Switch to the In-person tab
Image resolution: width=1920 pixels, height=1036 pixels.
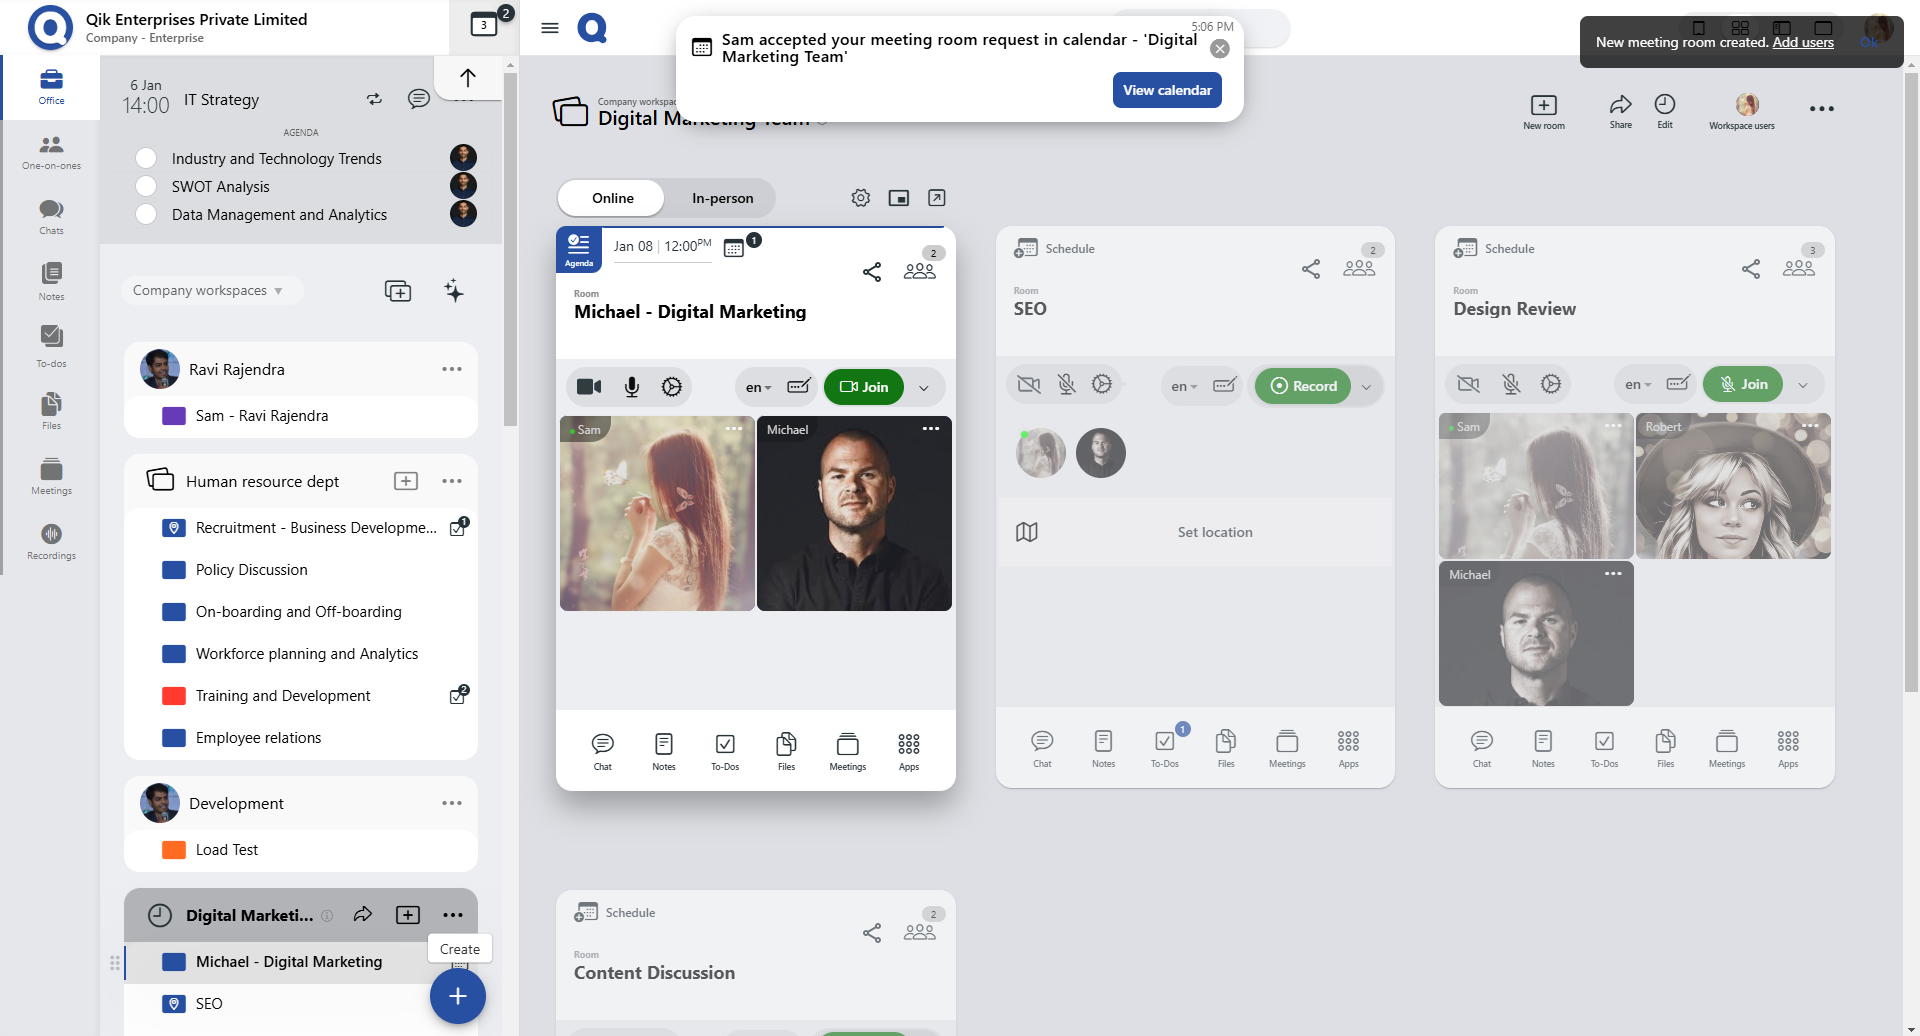(x=722, y=198)
